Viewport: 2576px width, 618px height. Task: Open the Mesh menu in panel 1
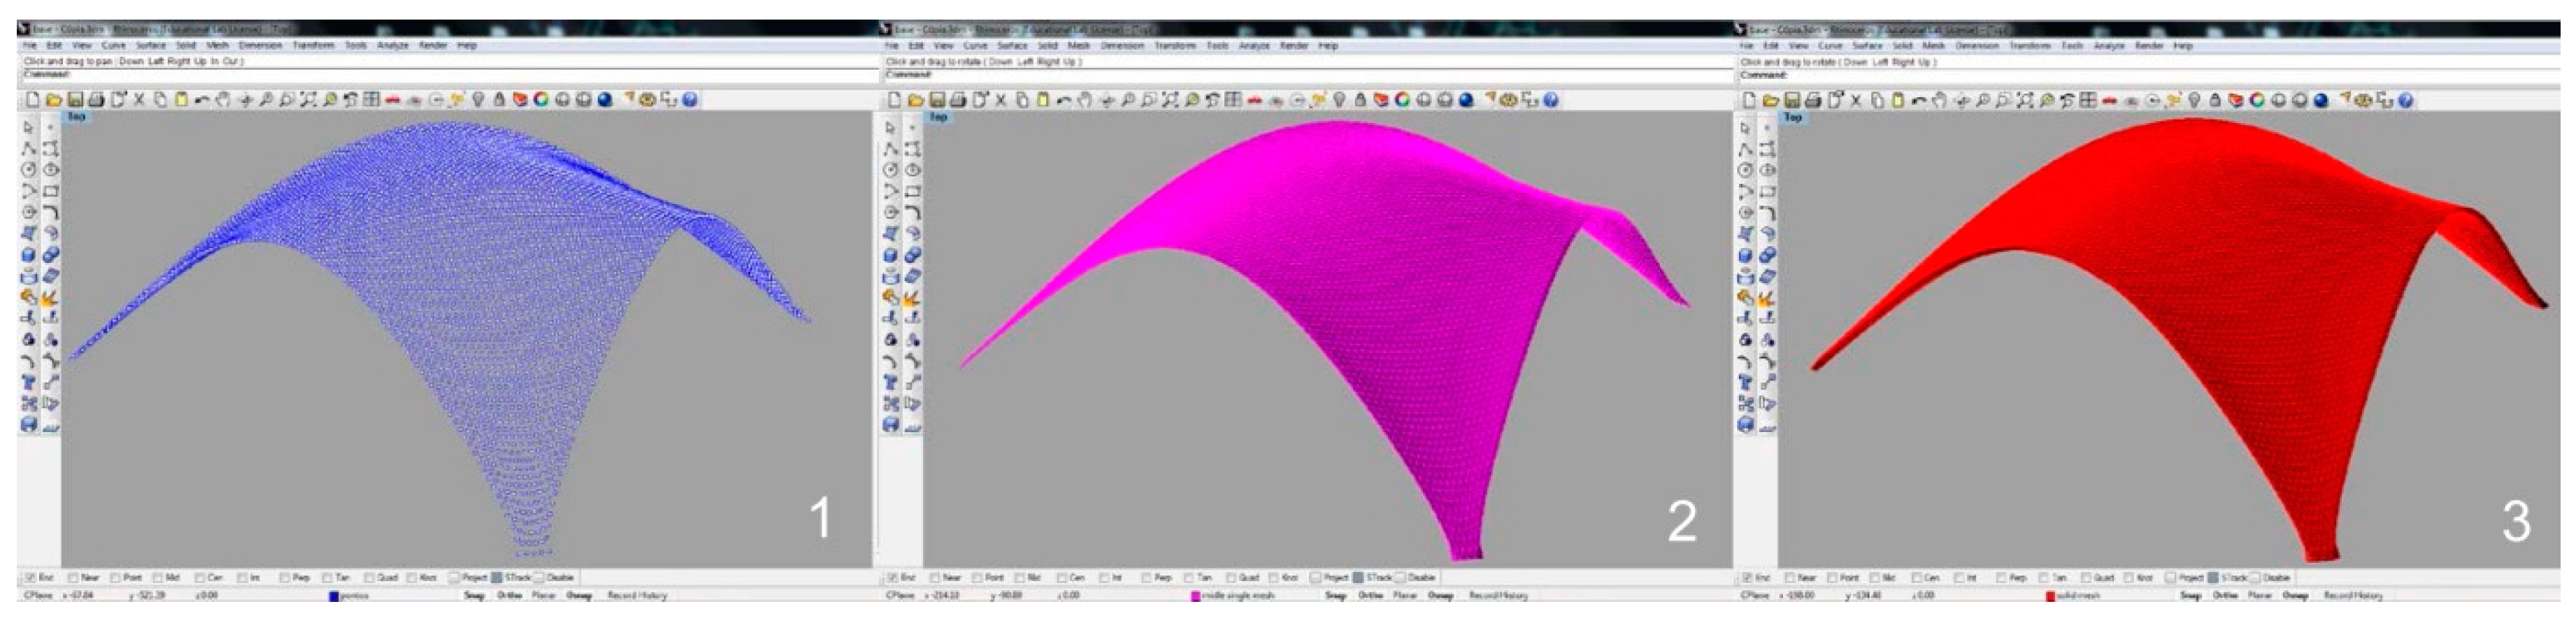point(217,46)
